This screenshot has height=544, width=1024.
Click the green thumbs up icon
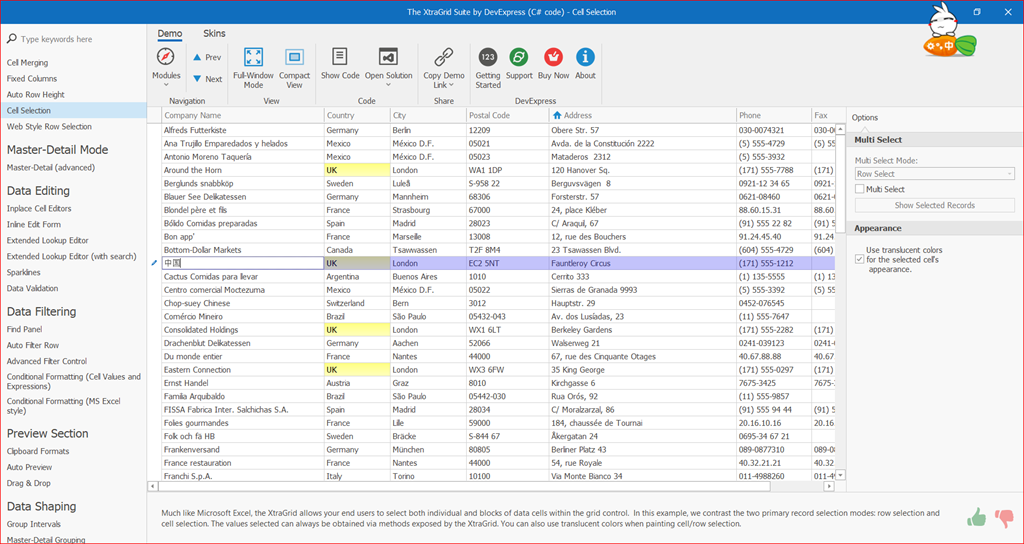tap(976, 518)
